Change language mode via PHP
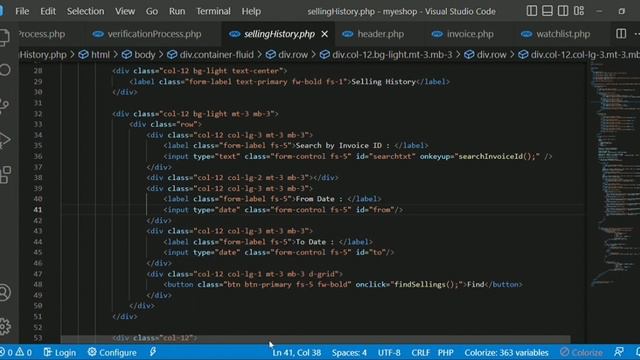Viewport: 640px width, 360px height. (446, 352)
